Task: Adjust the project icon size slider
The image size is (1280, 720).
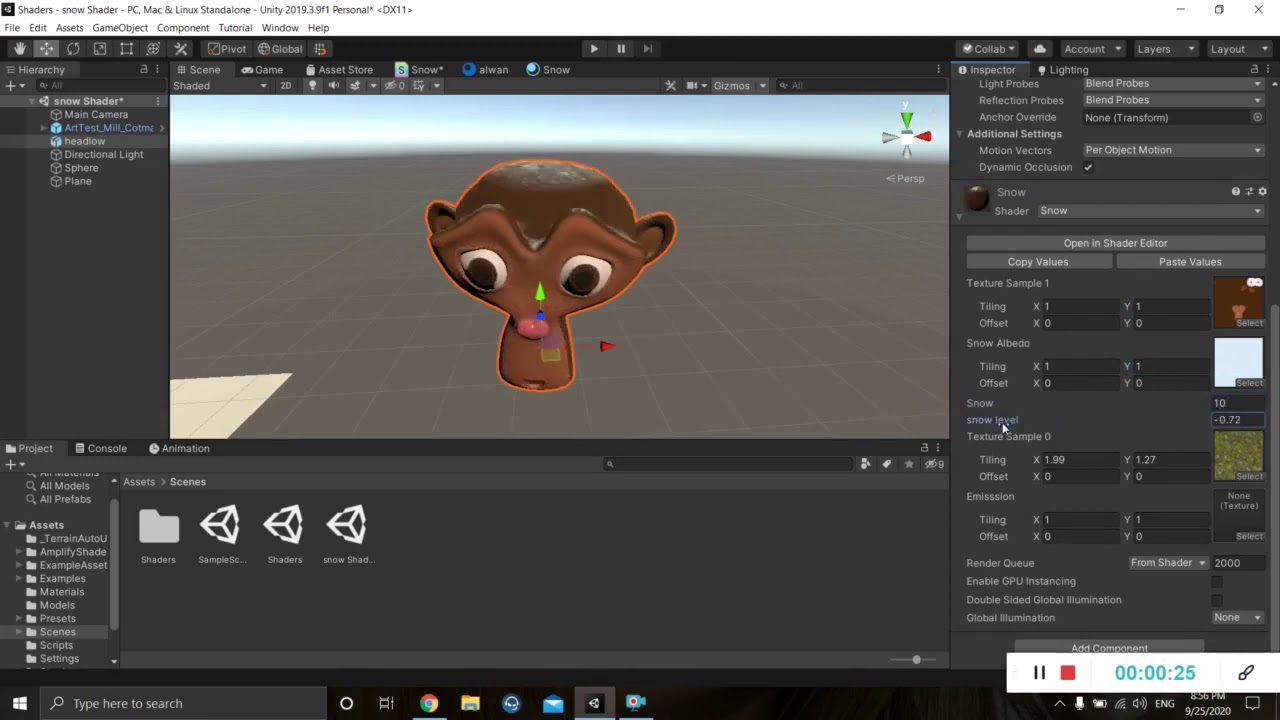Action: pos(915,660)
